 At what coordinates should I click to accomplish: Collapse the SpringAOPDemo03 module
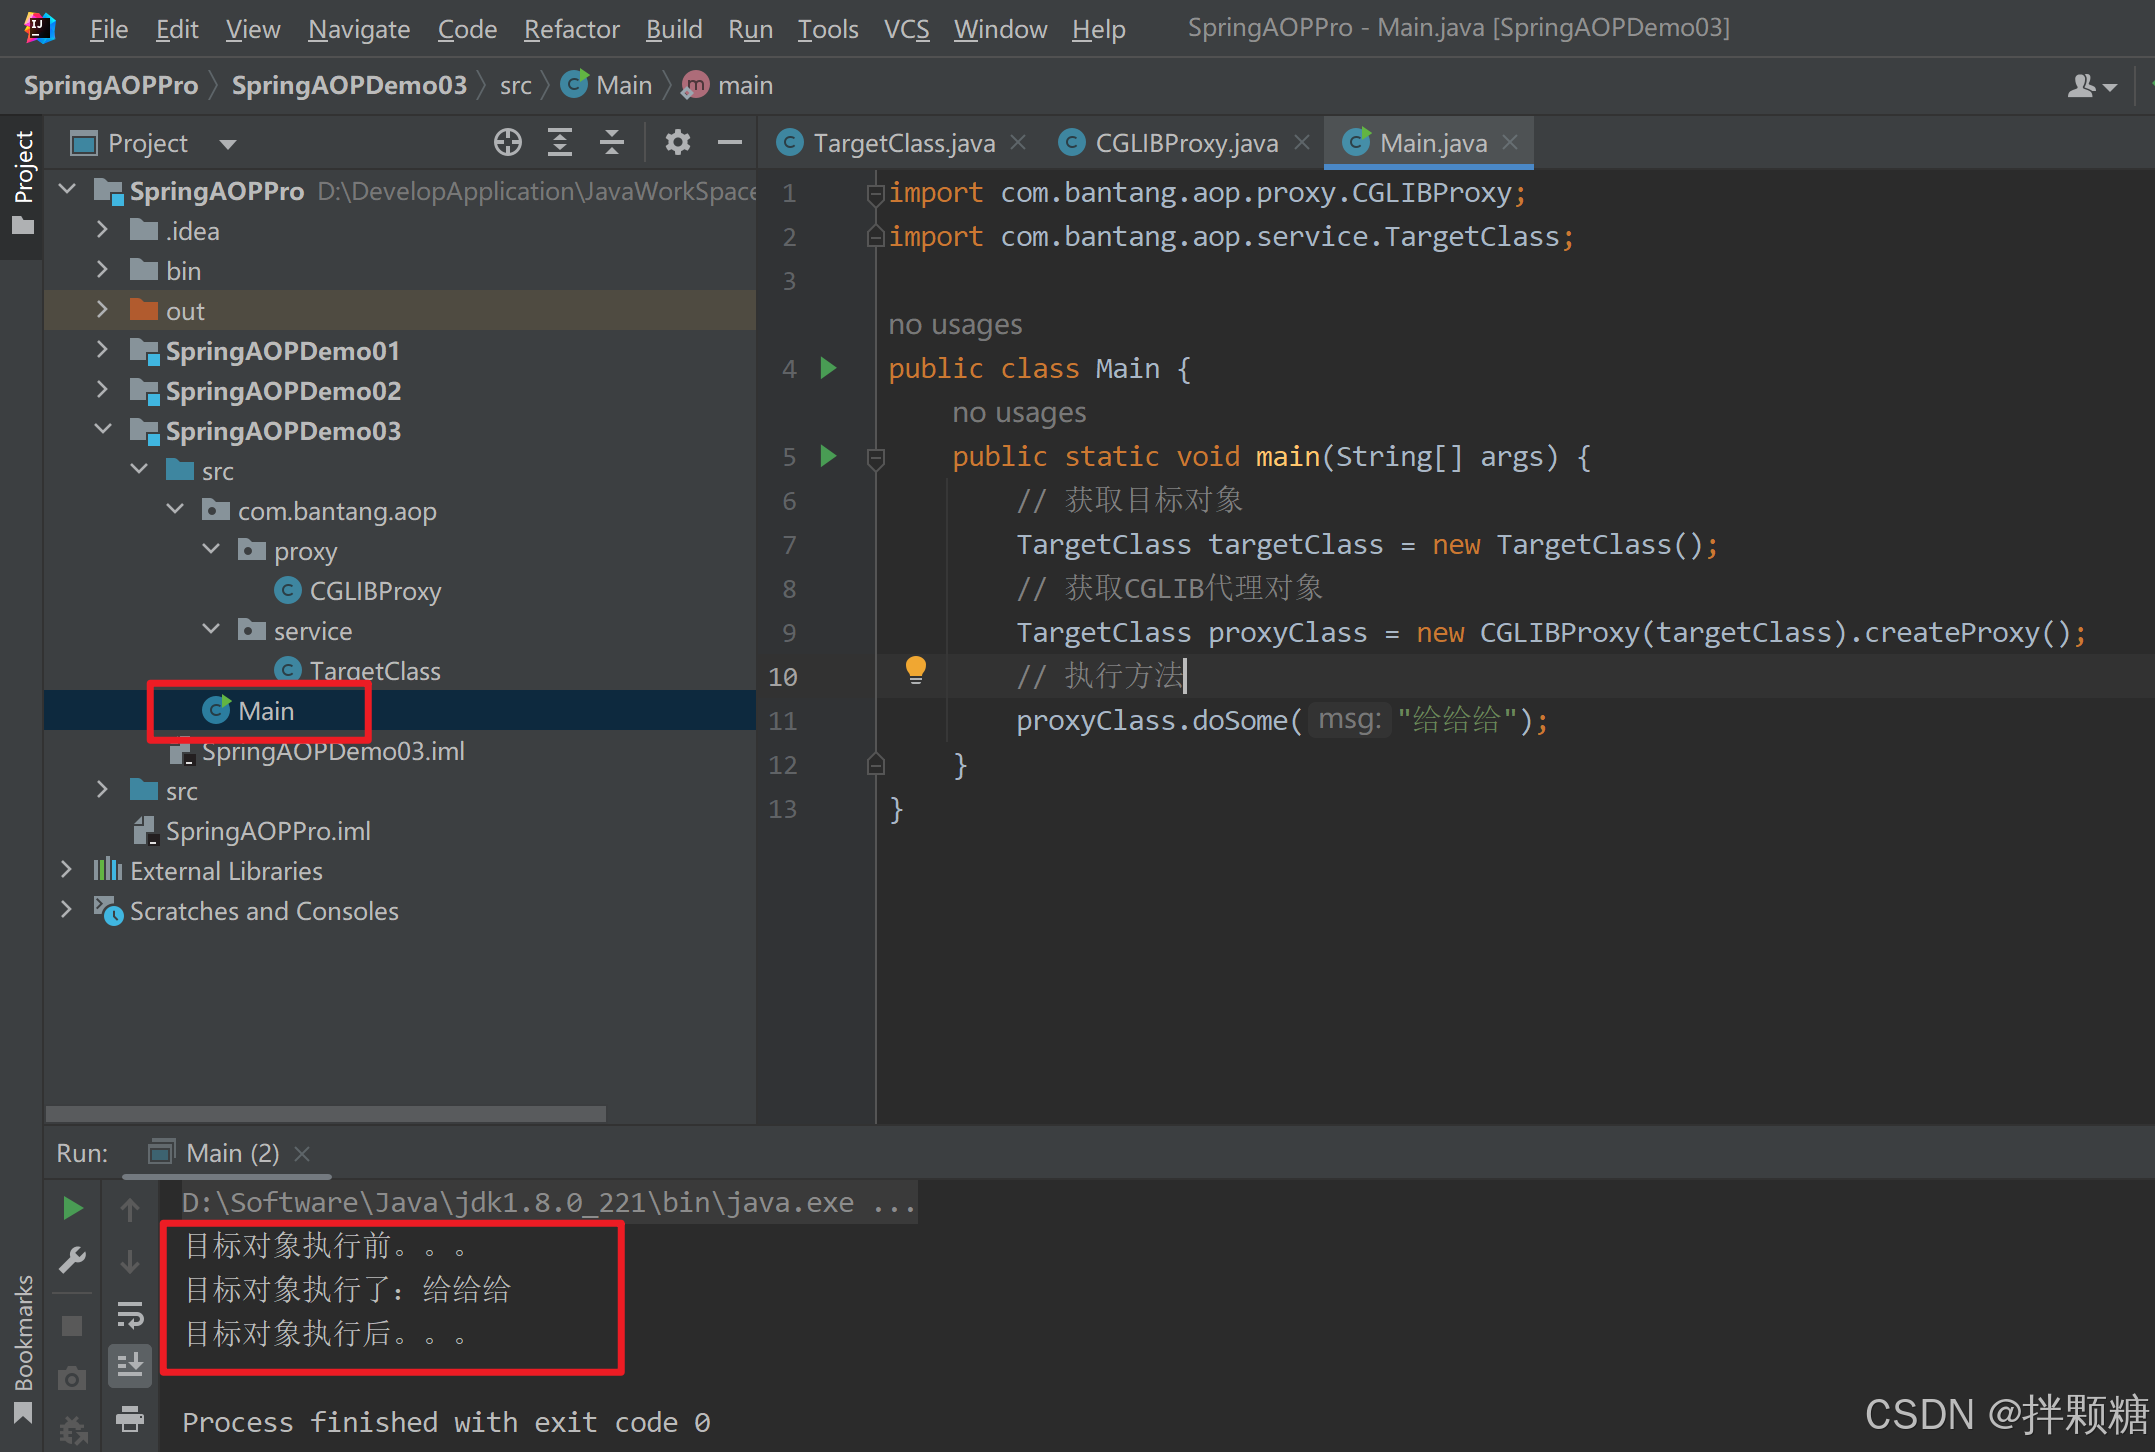tap(102, 430)
